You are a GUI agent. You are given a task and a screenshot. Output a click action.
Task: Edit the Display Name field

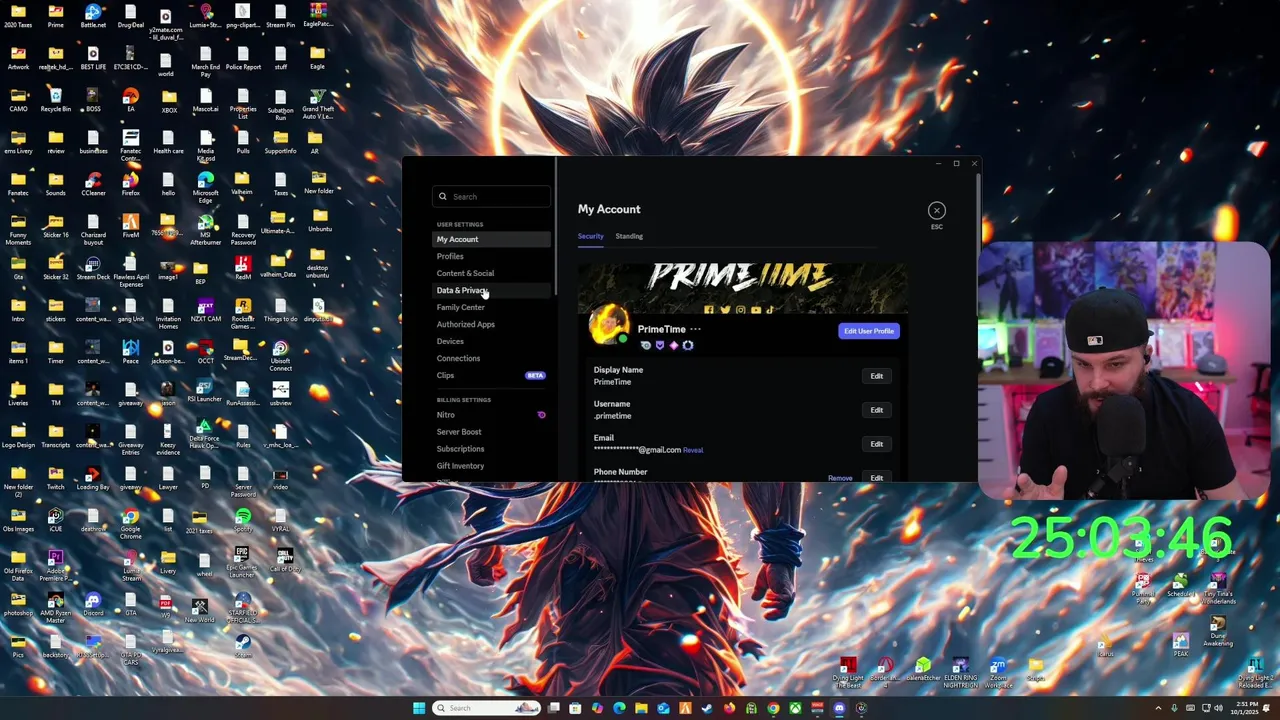(876, 376)
